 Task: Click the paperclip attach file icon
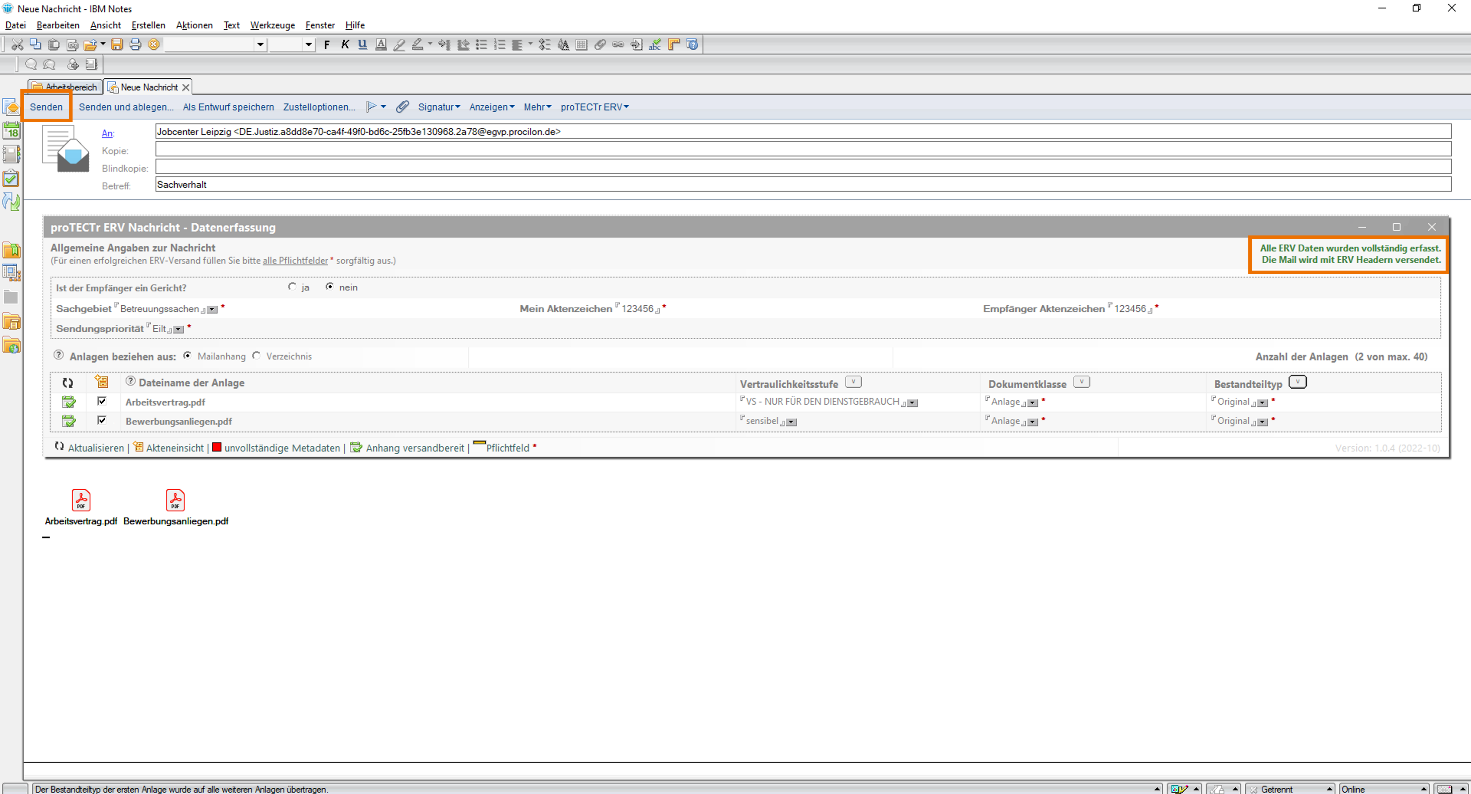[x=402, y=107]
